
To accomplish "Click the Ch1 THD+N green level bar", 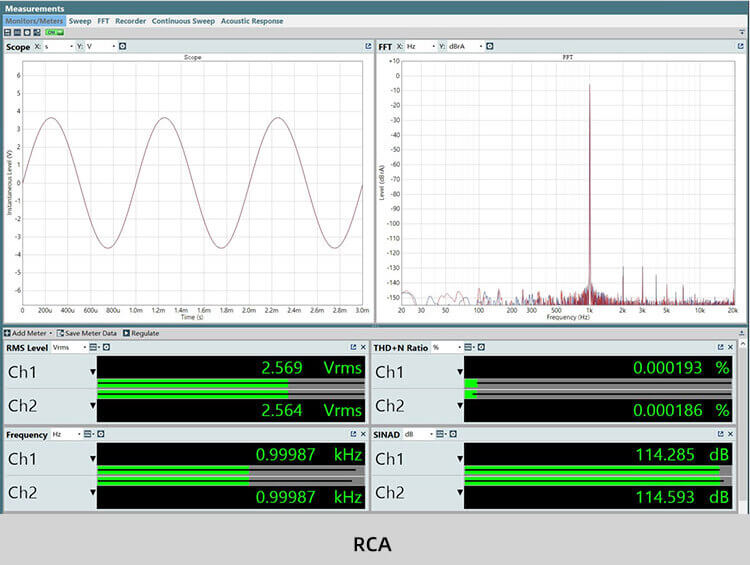I will tap(471, 384).
